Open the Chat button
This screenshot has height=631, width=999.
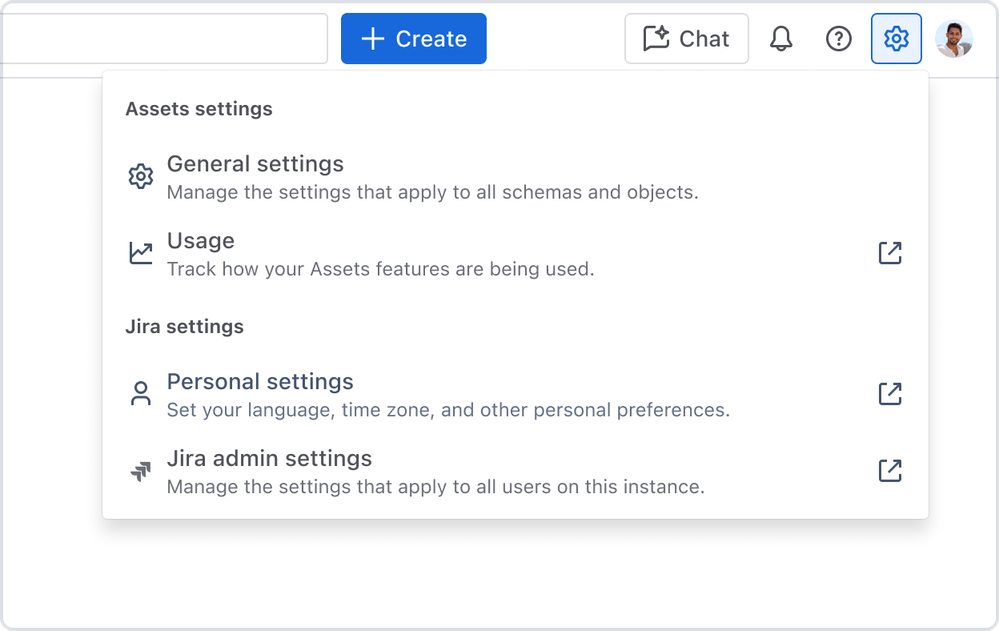coord(686,39)
